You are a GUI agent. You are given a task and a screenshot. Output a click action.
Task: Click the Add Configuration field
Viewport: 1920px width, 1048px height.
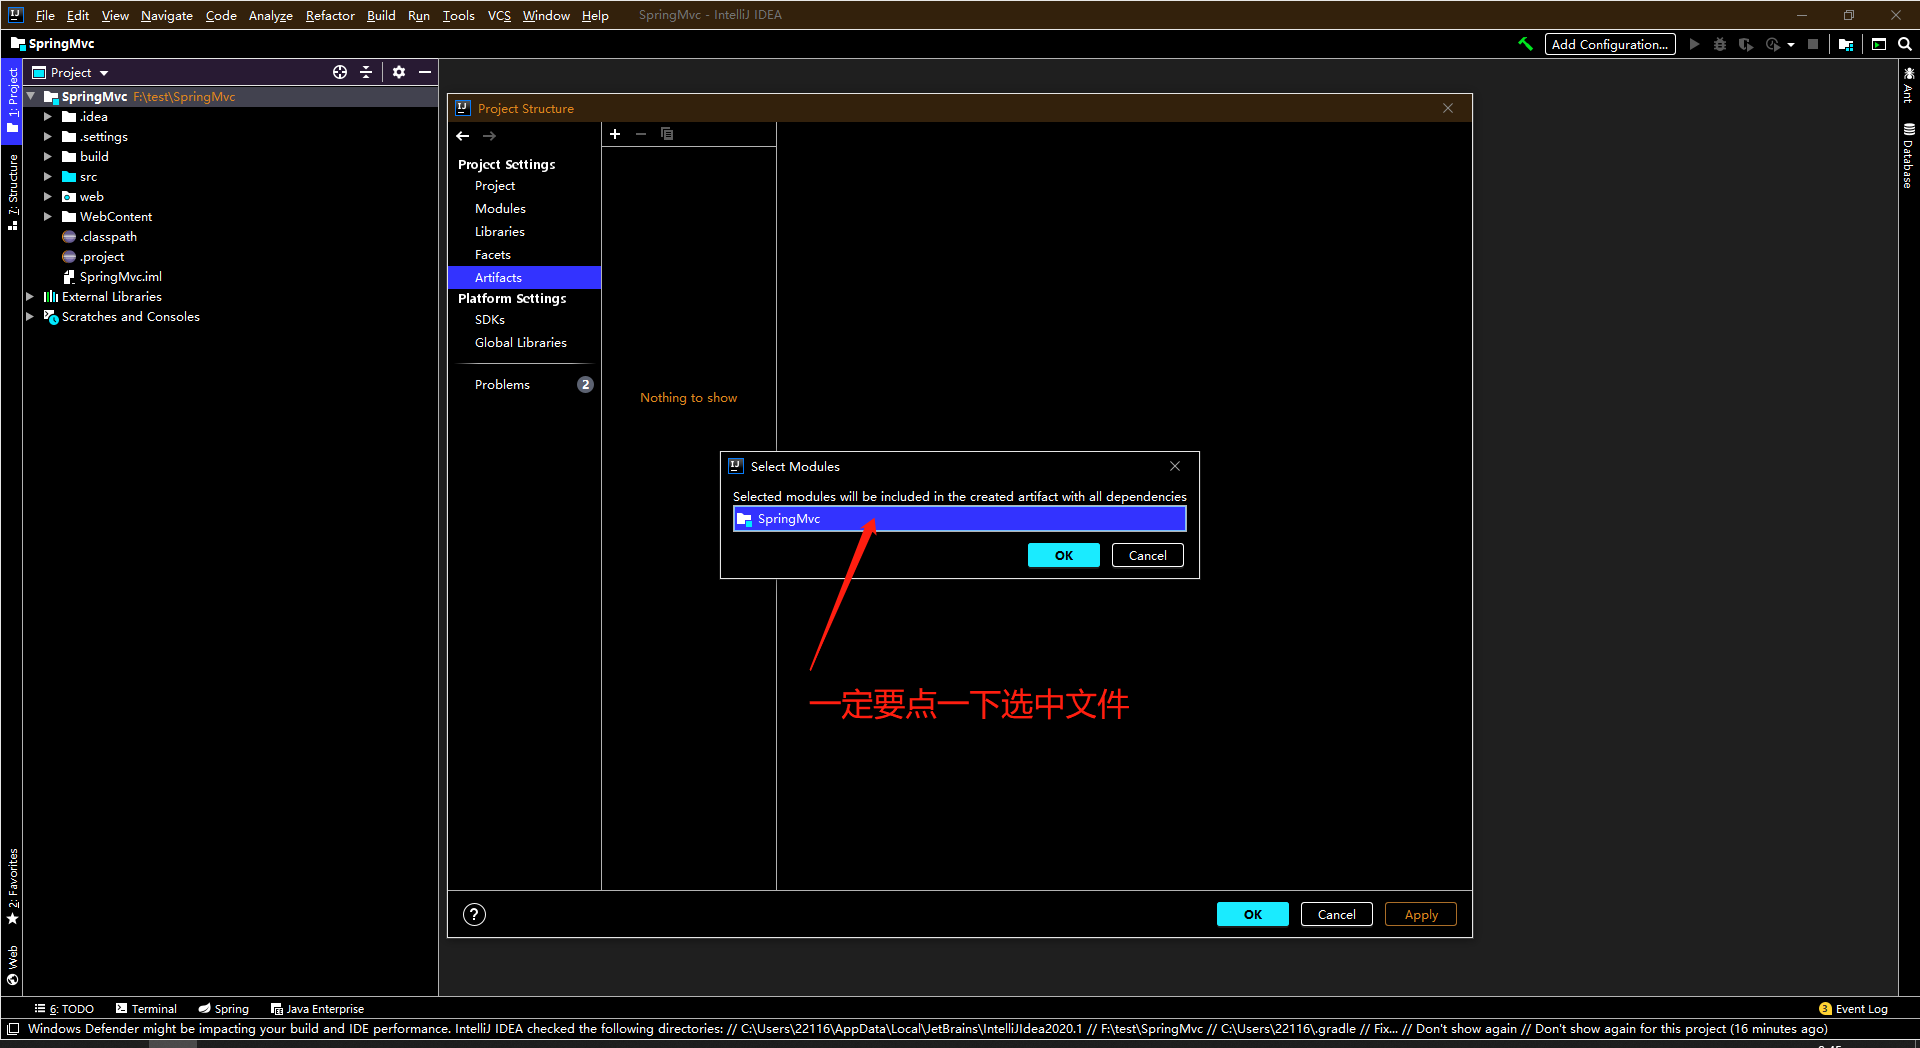1609,44
